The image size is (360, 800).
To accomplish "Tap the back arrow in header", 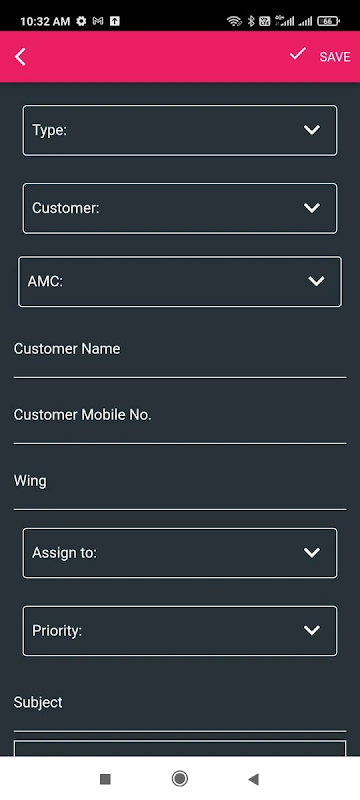I will [x=20, y=57].
